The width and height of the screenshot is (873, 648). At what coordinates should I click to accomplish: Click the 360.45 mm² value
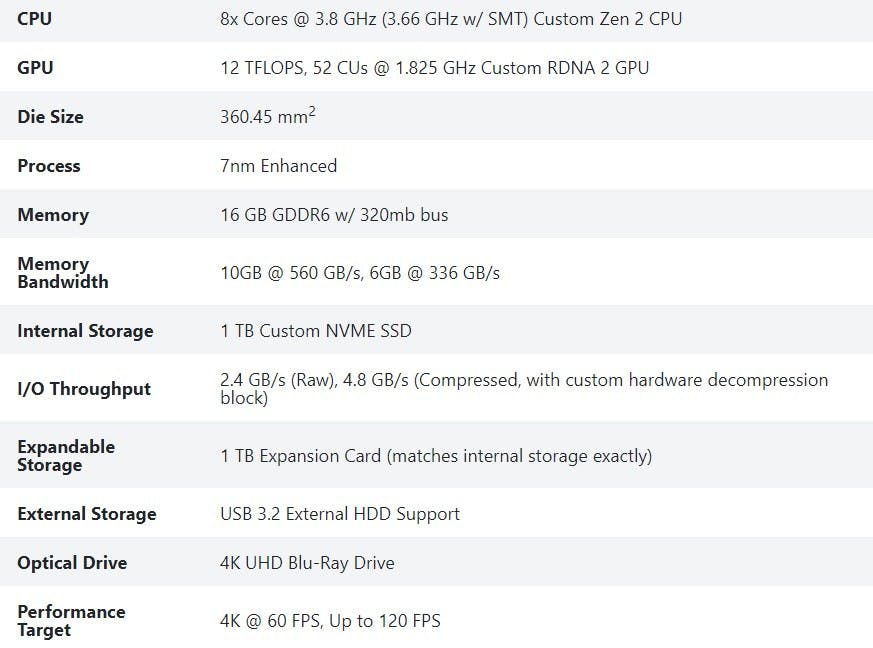[x=267, y=117]
